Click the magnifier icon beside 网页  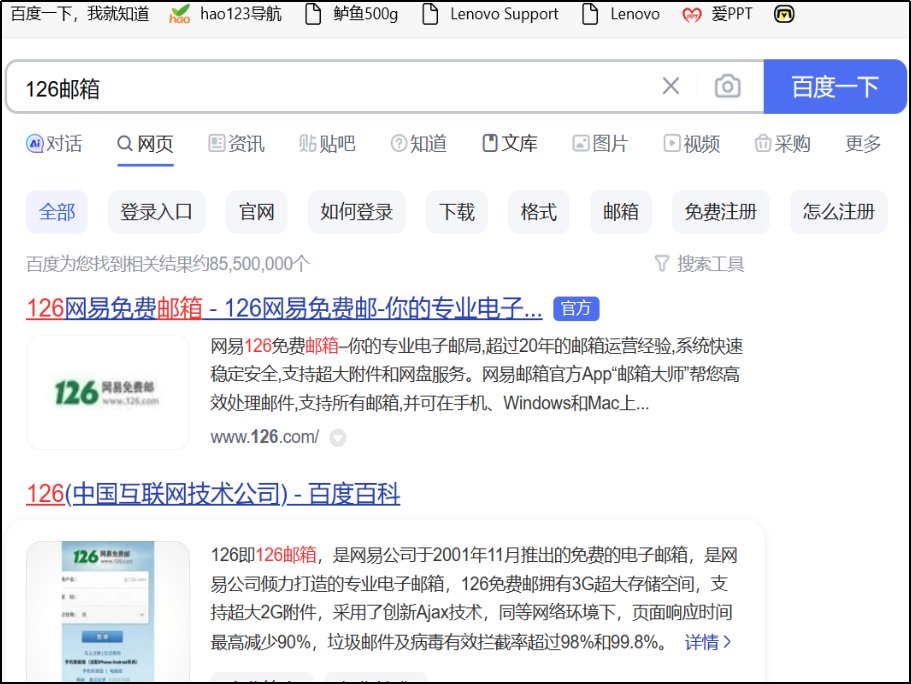122,143
